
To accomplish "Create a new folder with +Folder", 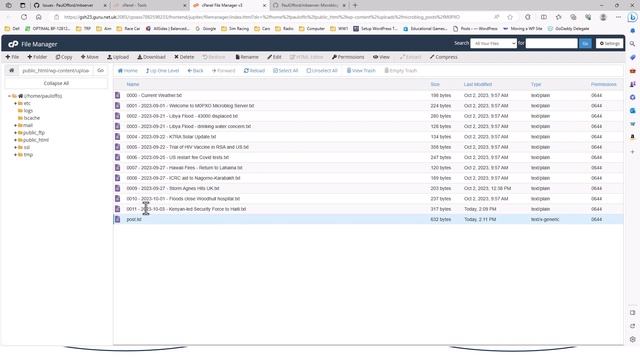I will click(37, 57).
